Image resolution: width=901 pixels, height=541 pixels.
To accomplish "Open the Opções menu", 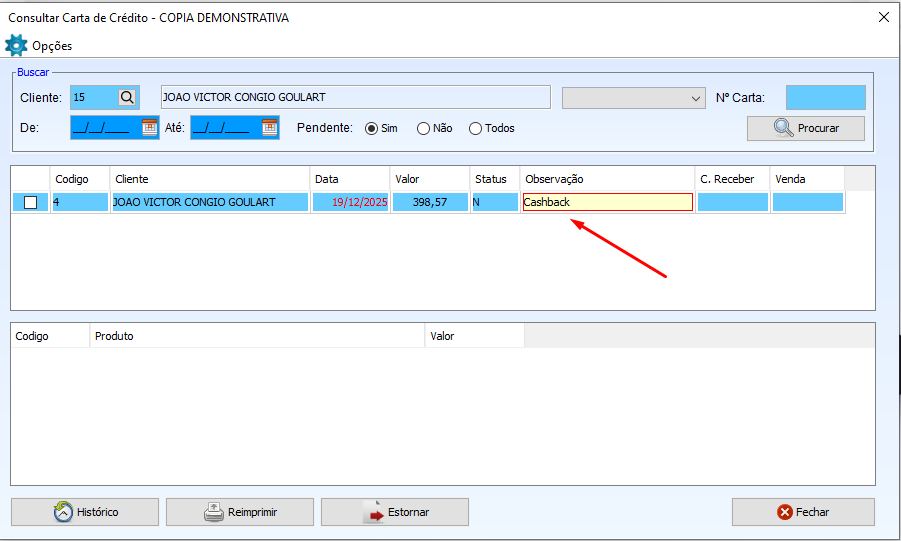I will click(52, 46).
